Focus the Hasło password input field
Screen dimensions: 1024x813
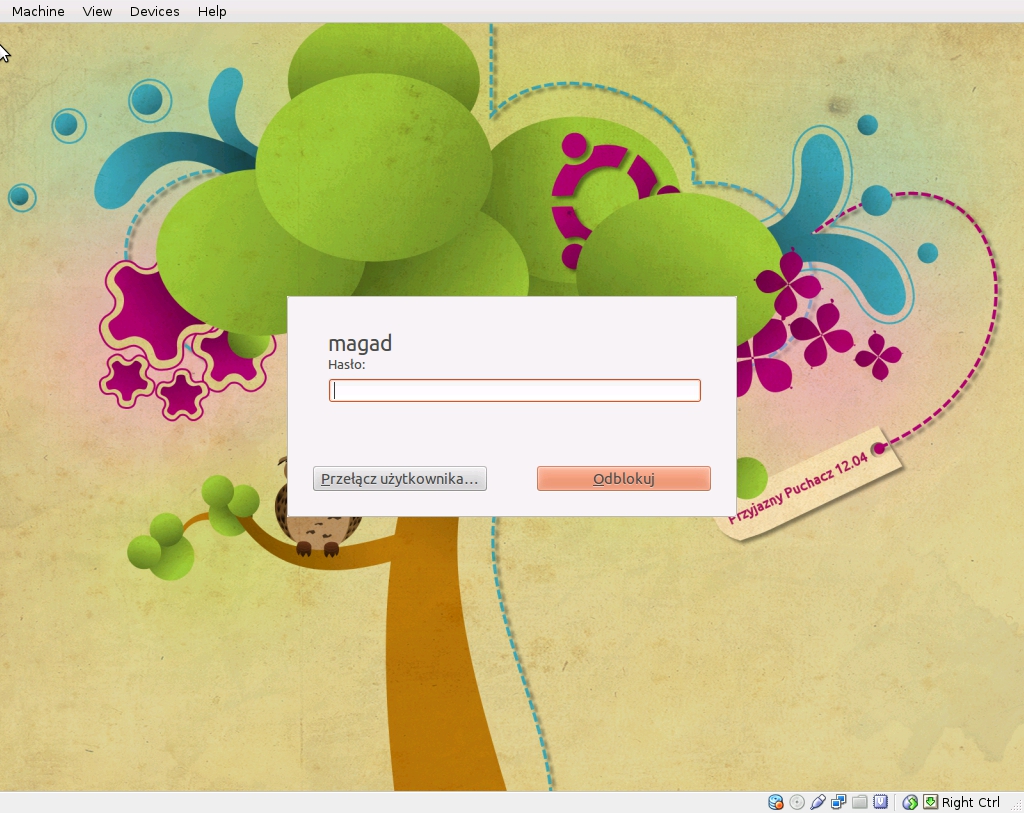click(x=515, y=391)
